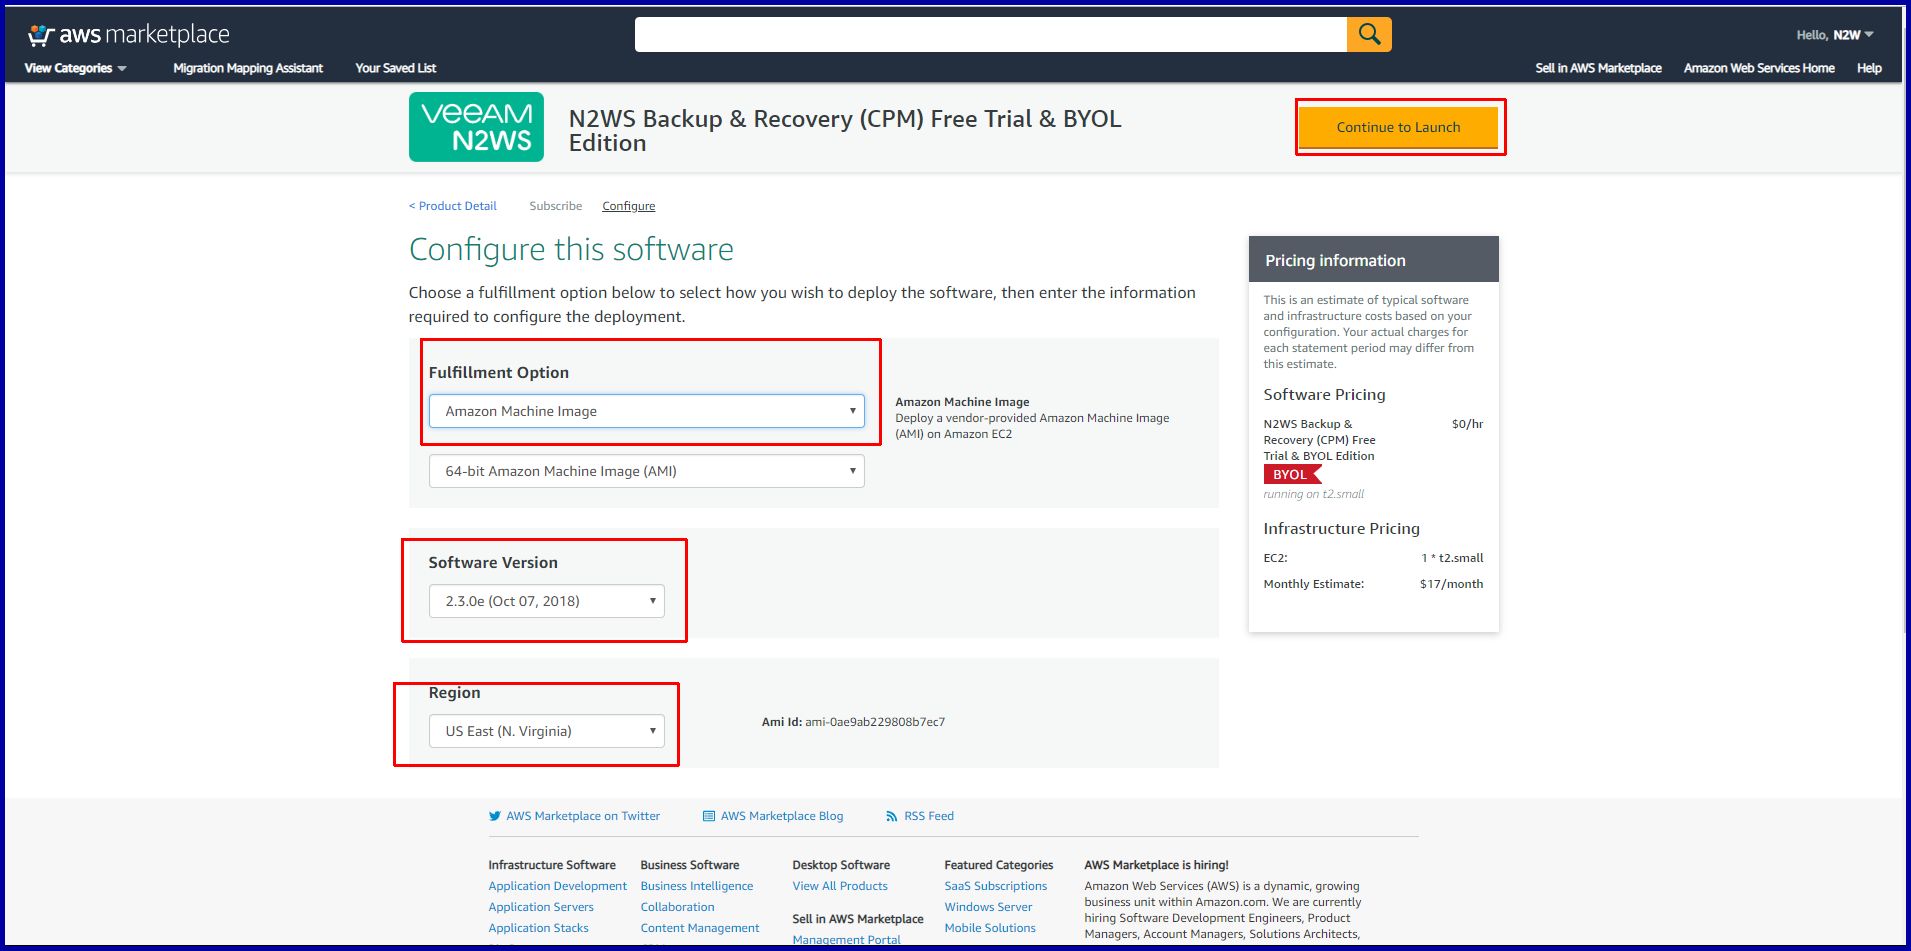Click the Pricing information header
Image resolution: width=1911 pixels, height=951 pixels.
click(1374, 260)
